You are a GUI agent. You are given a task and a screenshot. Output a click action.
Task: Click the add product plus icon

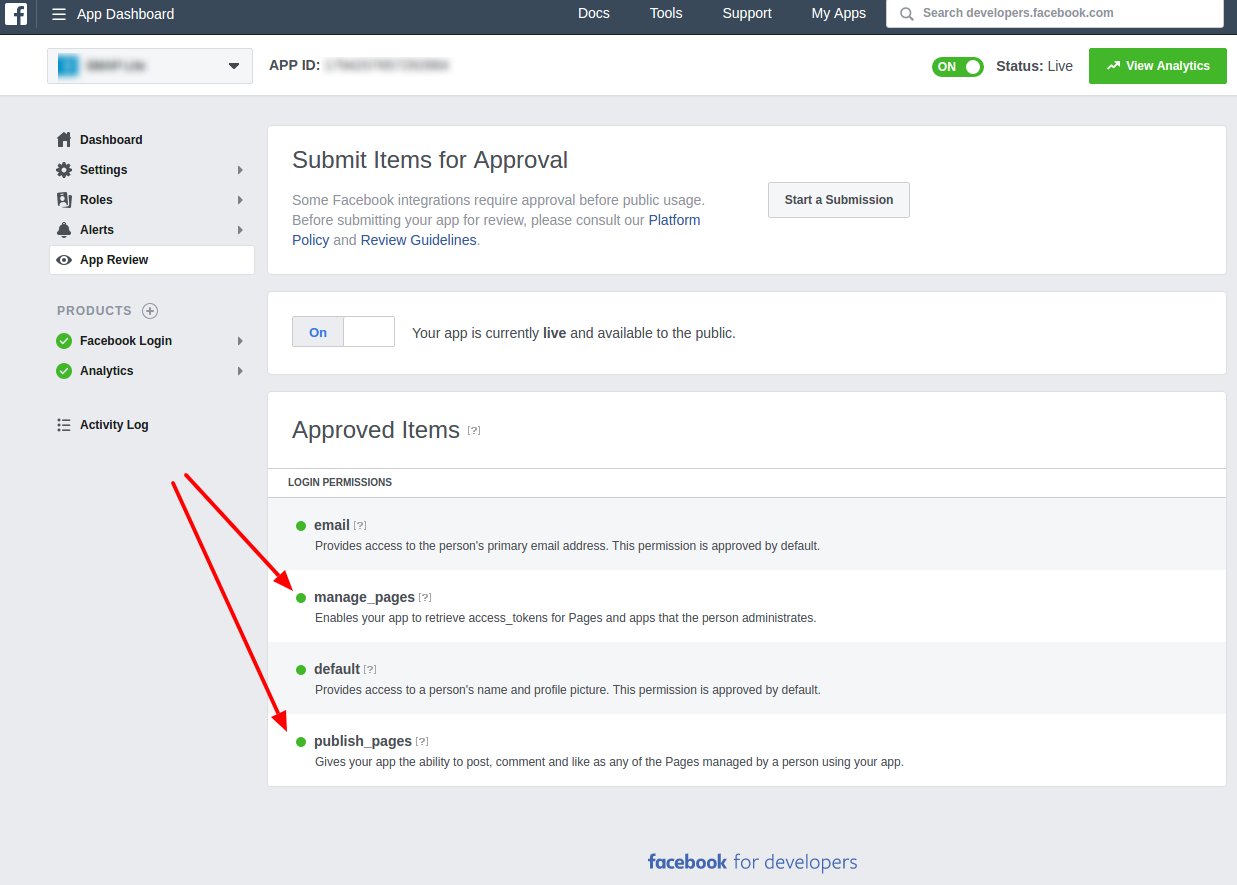(x=150, y=311)
